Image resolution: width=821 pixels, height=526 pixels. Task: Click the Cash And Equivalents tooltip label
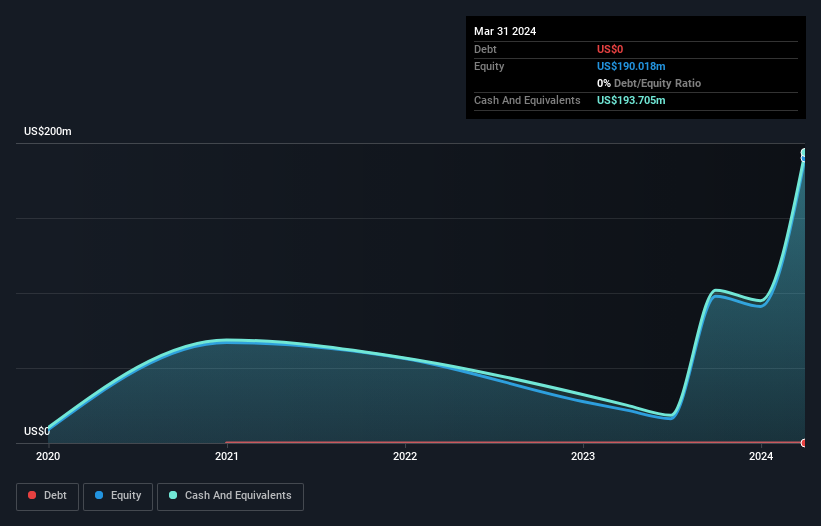(527, 100)
